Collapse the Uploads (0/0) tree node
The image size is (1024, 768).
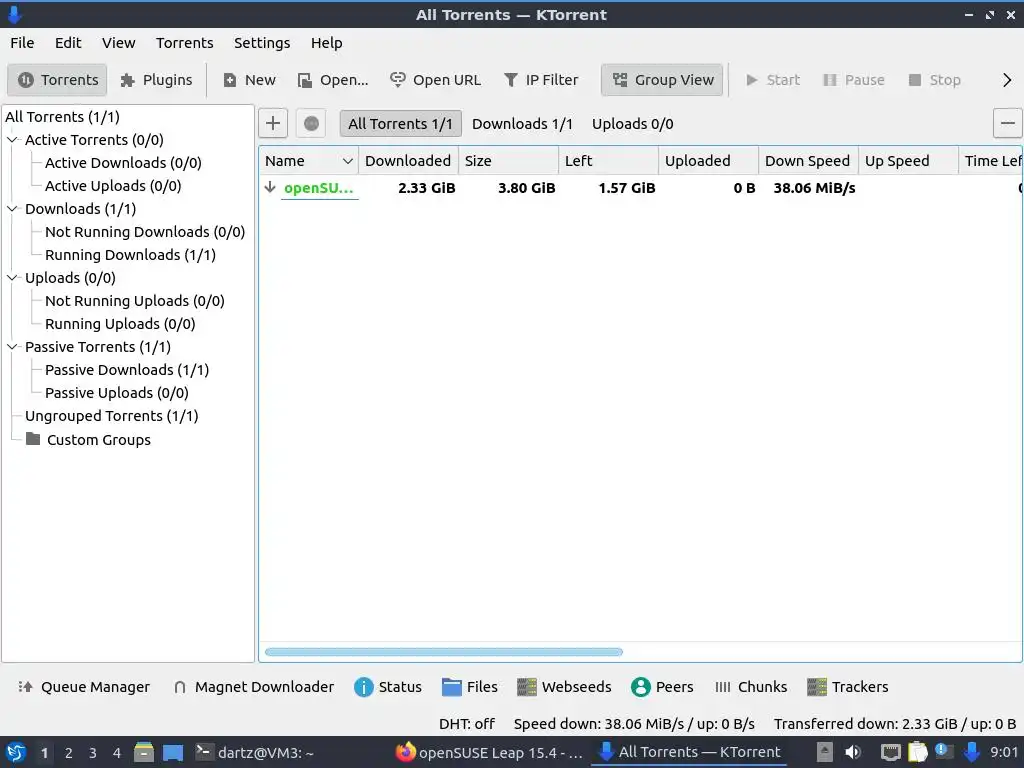(12, 278)
